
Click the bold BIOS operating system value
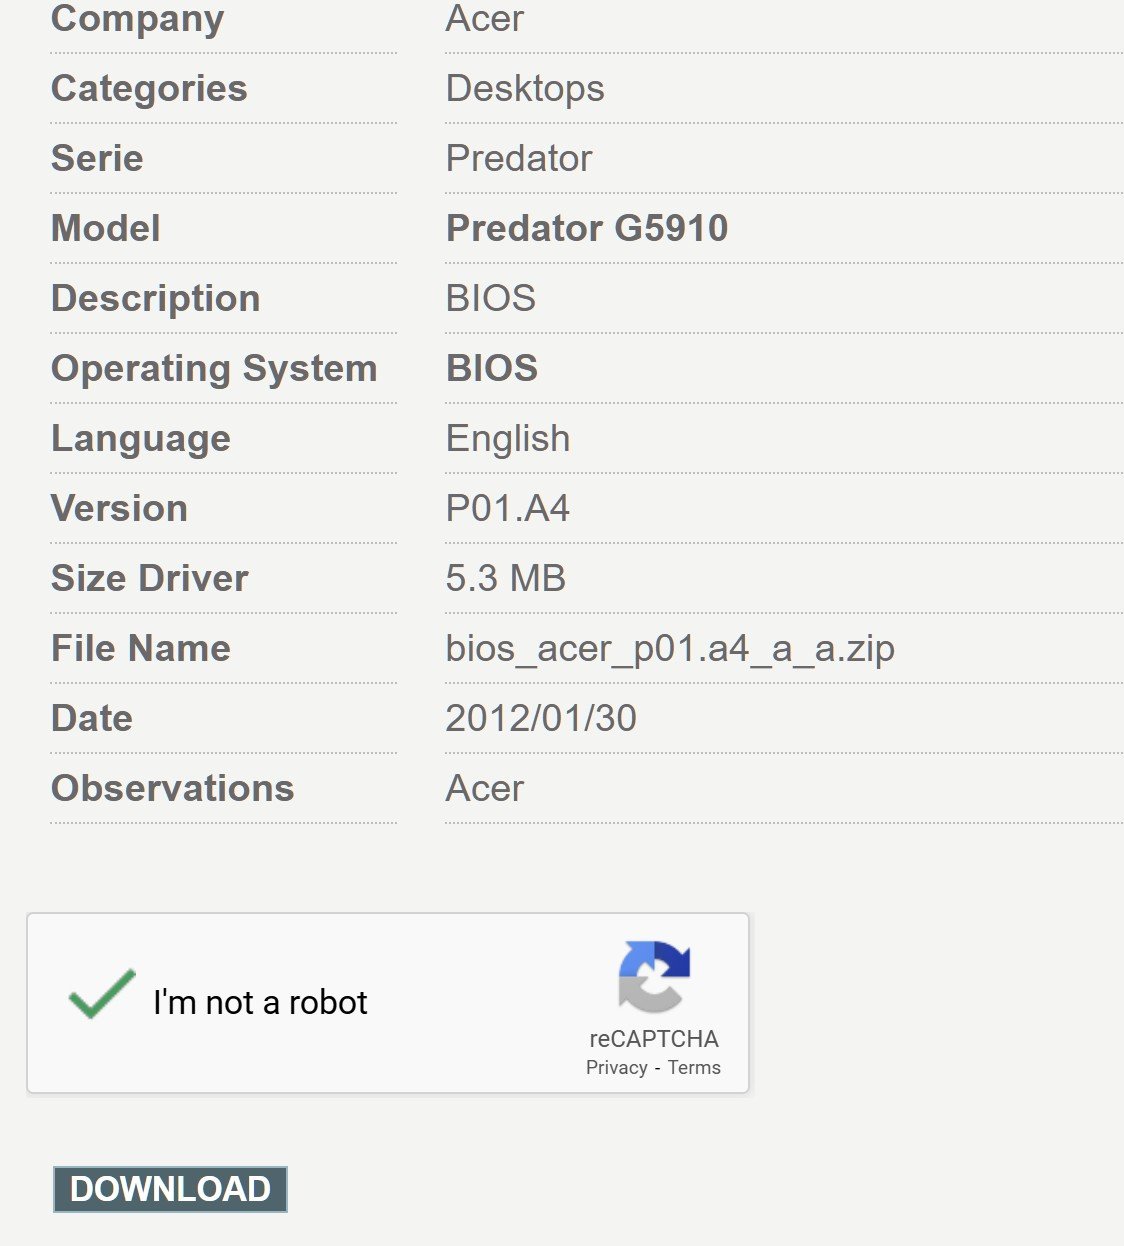(x=492, y=368)
